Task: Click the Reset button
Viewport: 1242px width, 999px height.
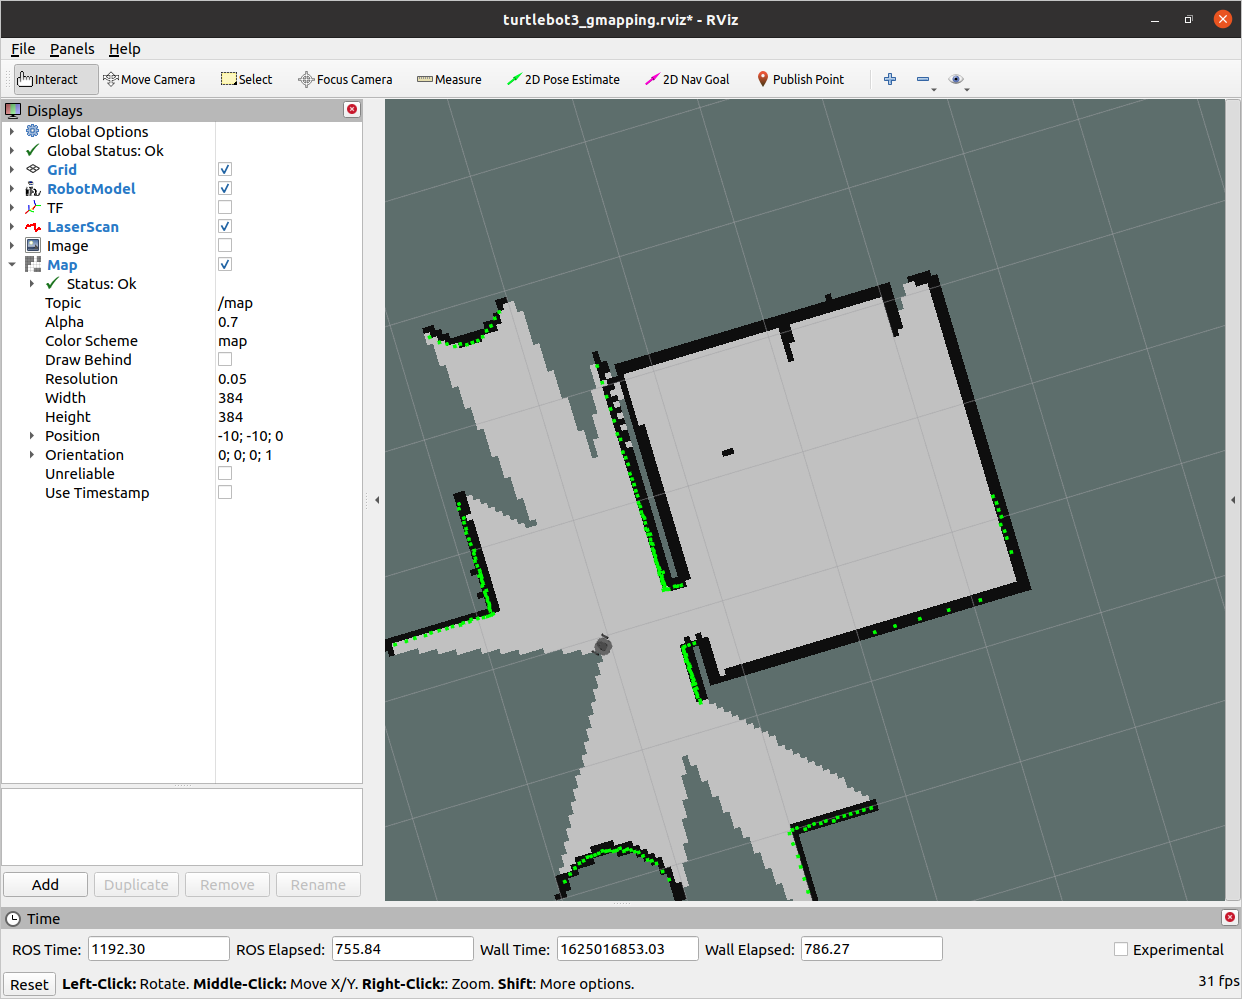Action: tap(29, 984)
